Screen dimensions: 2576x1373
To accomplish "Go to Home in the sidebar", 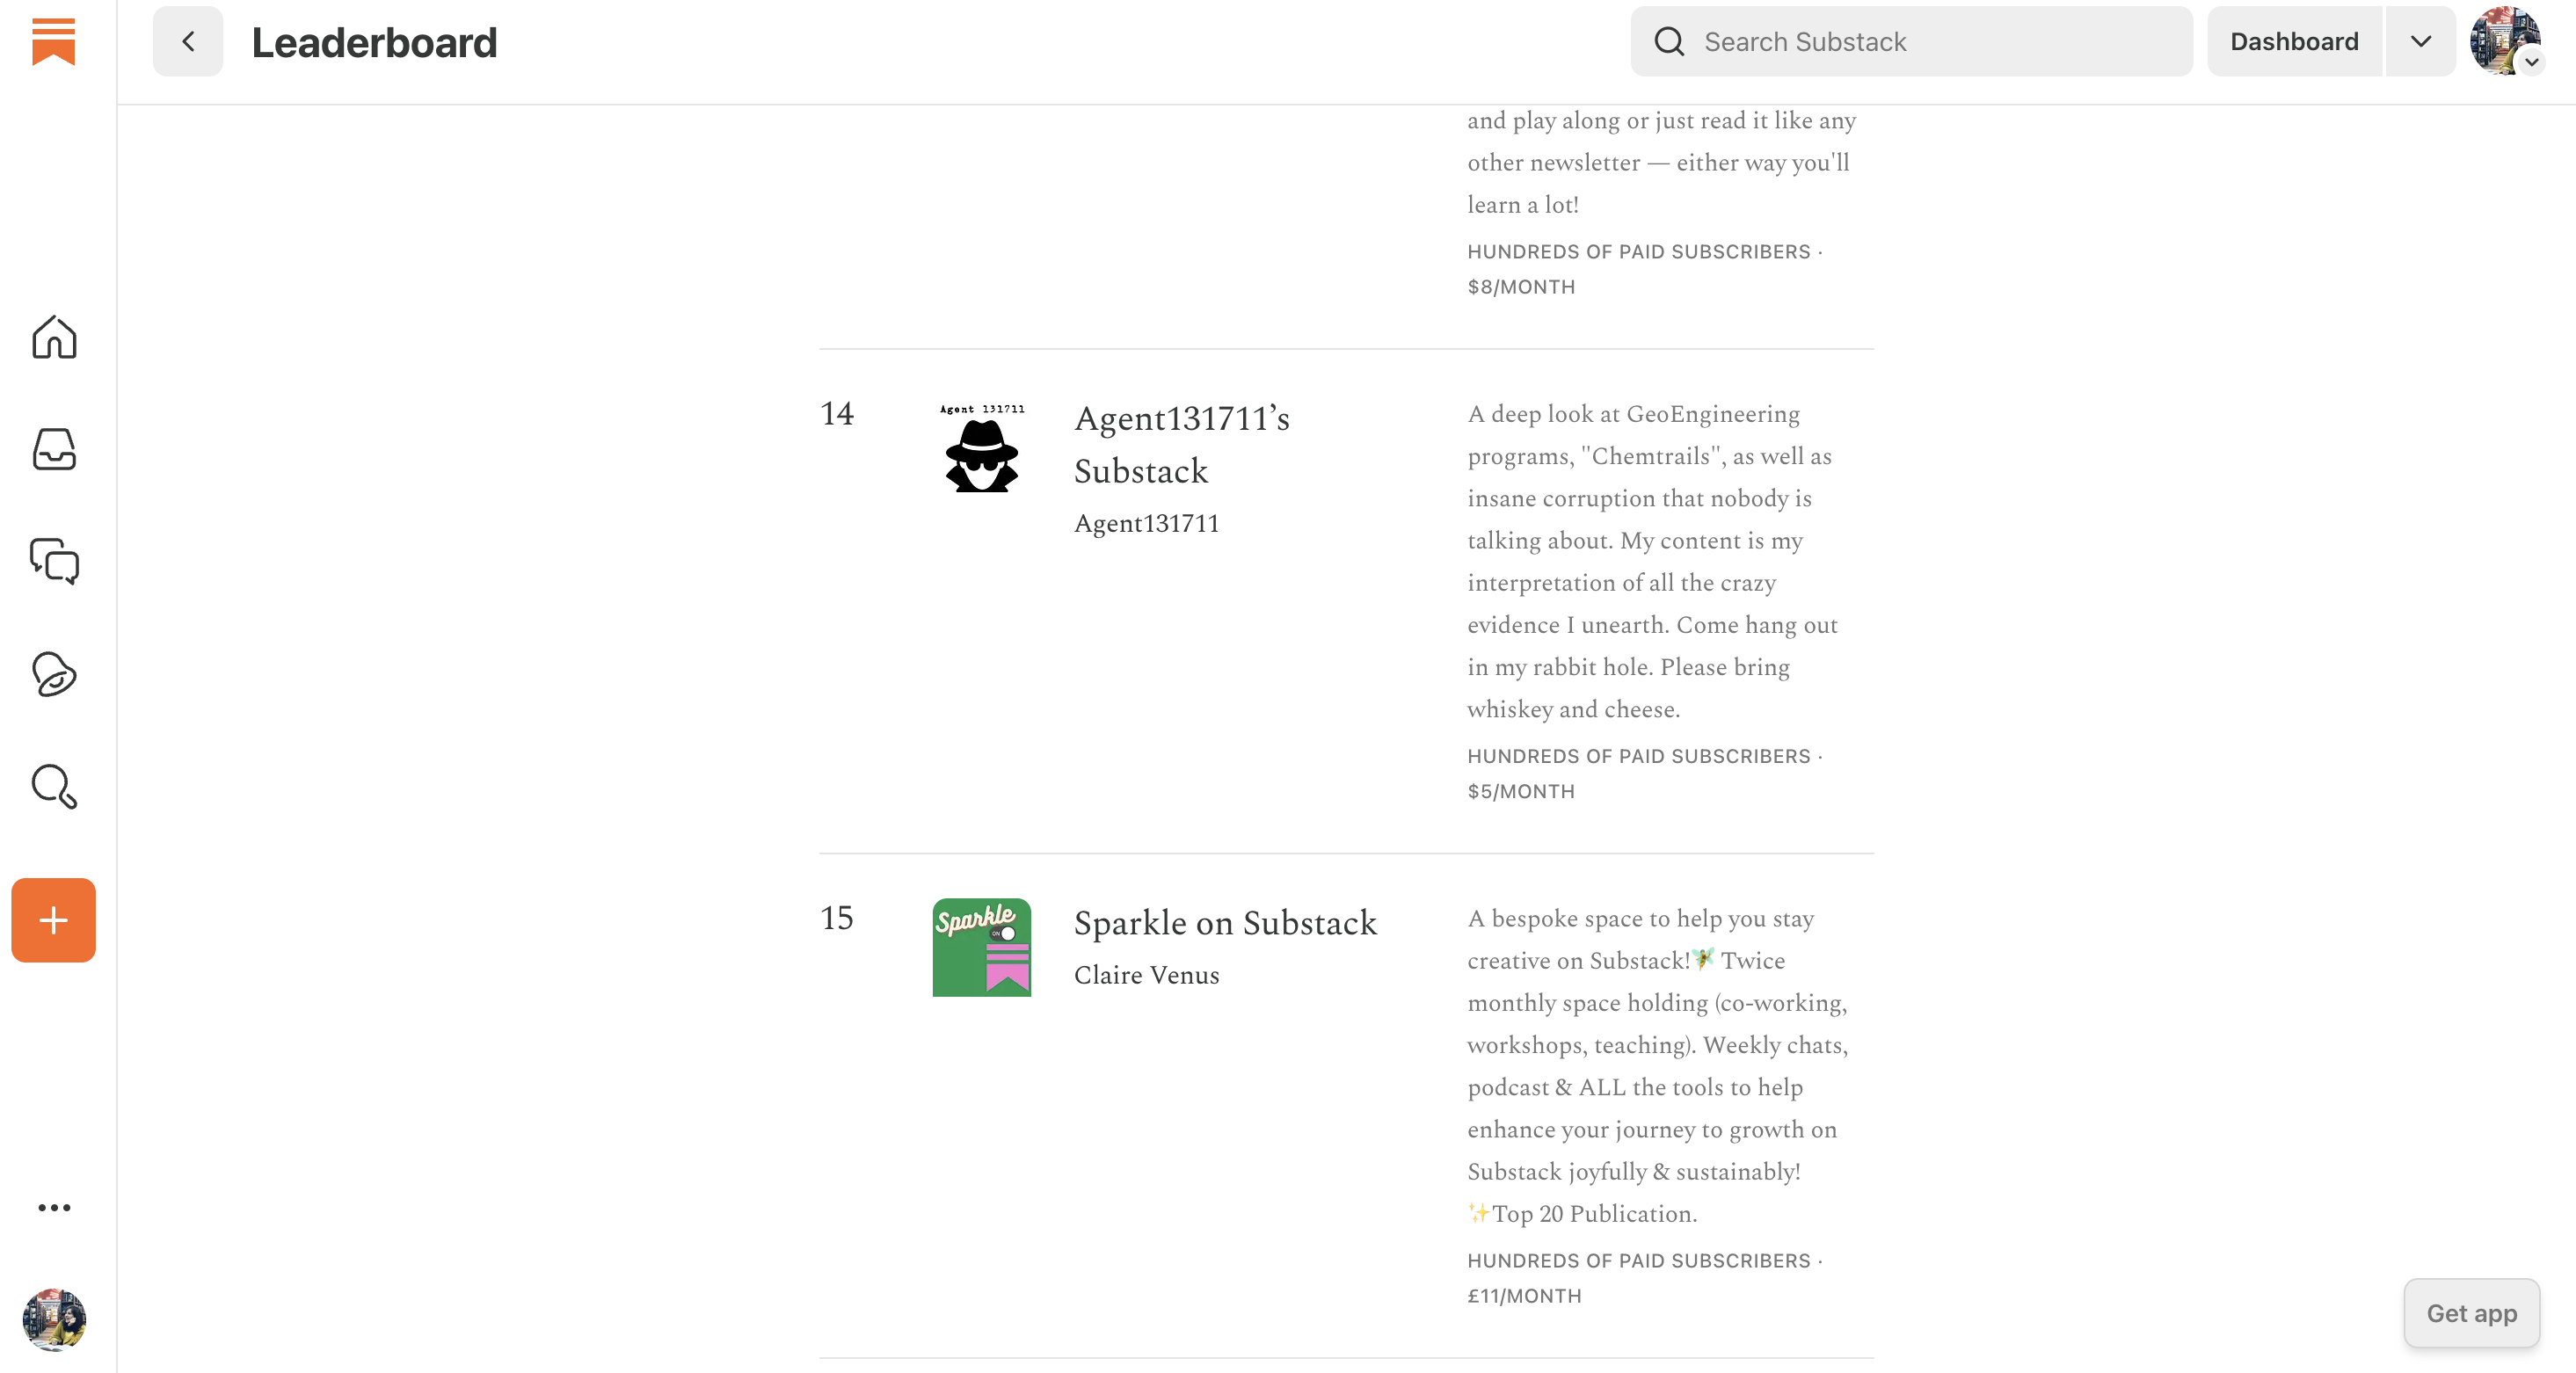I will [54, 337].
